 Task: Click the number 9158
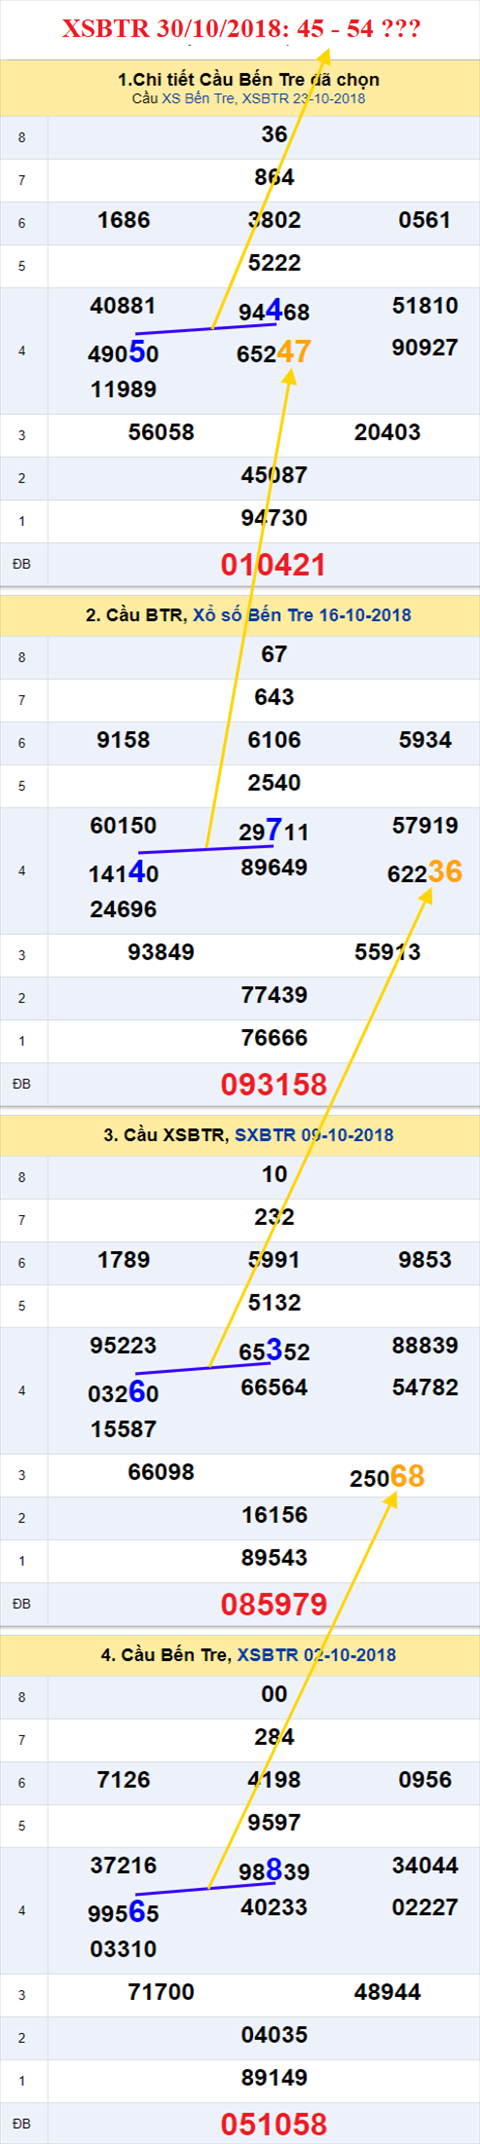[124, 740]
